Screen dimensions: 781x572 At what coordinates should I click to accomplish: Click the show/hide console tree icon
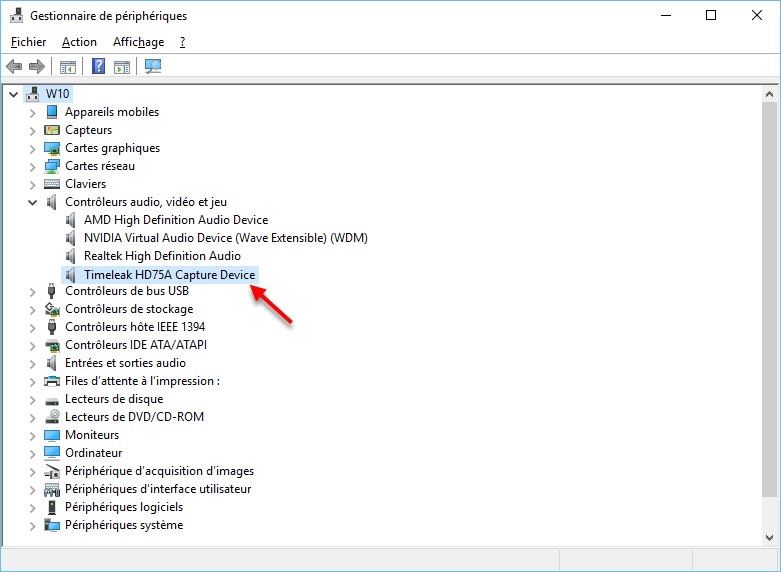tap(68, 67)
